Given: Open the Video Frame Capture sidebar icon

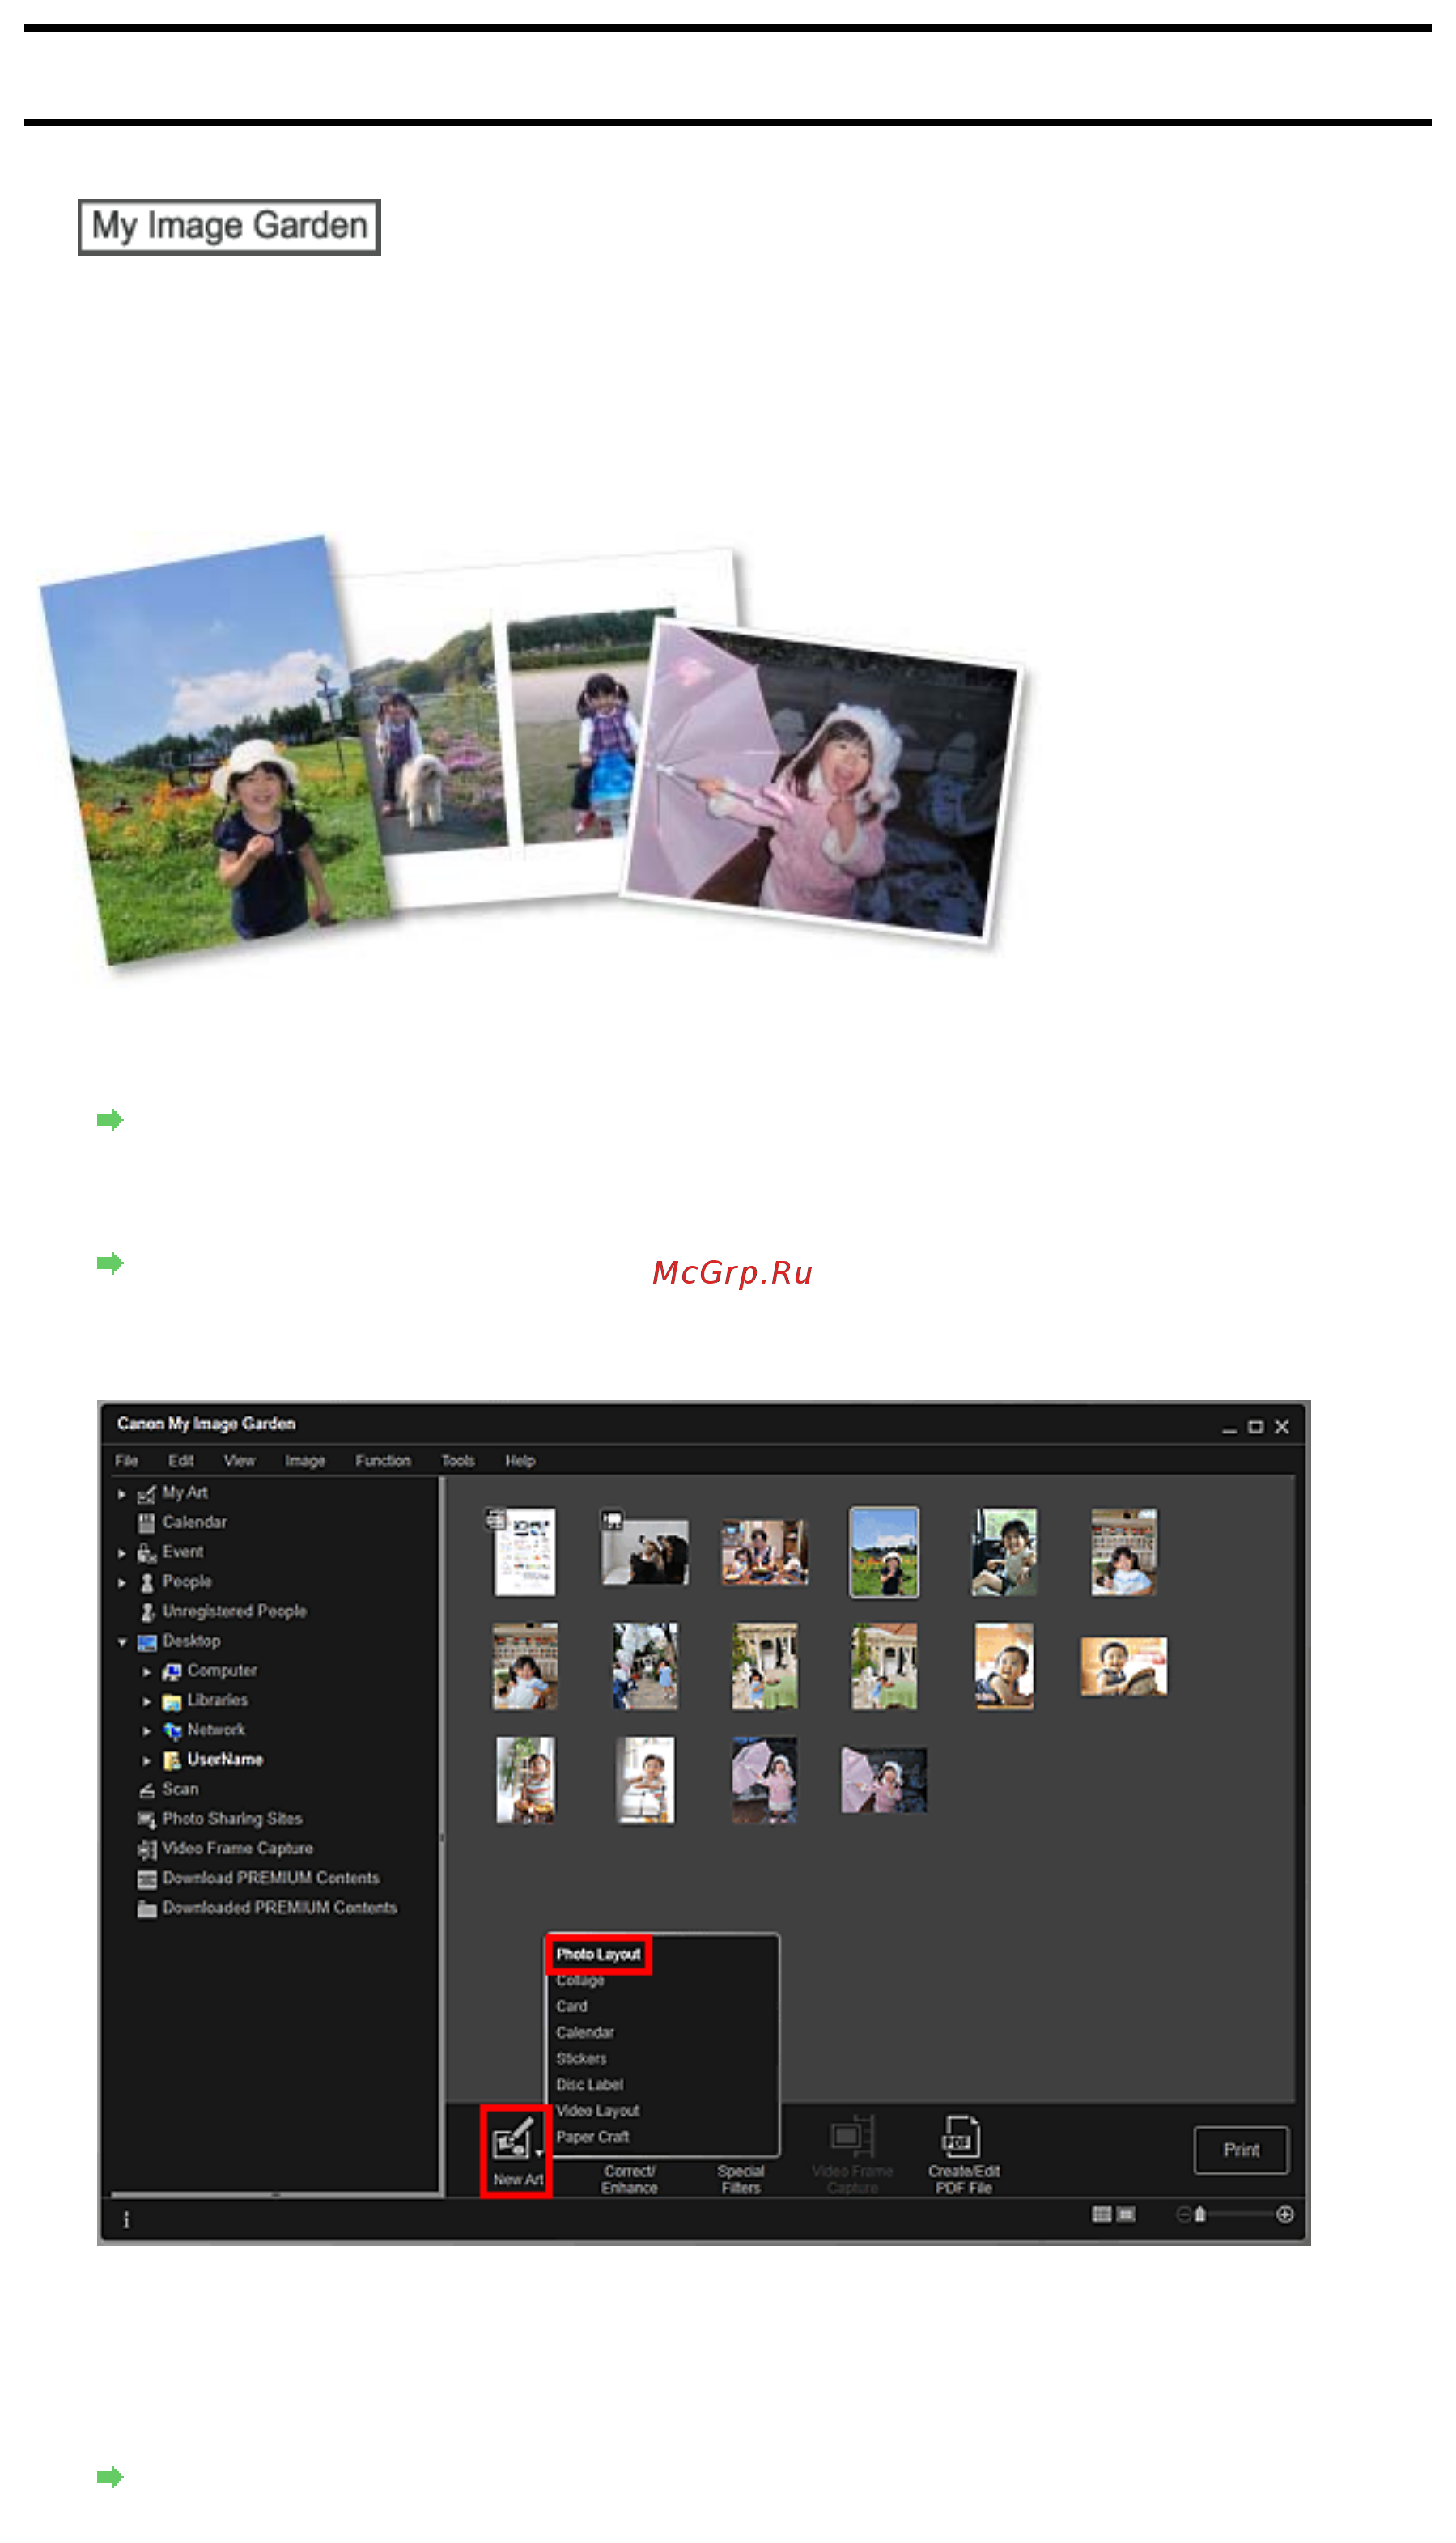Looking at the screenshot, I should [x=147, y=1850].
